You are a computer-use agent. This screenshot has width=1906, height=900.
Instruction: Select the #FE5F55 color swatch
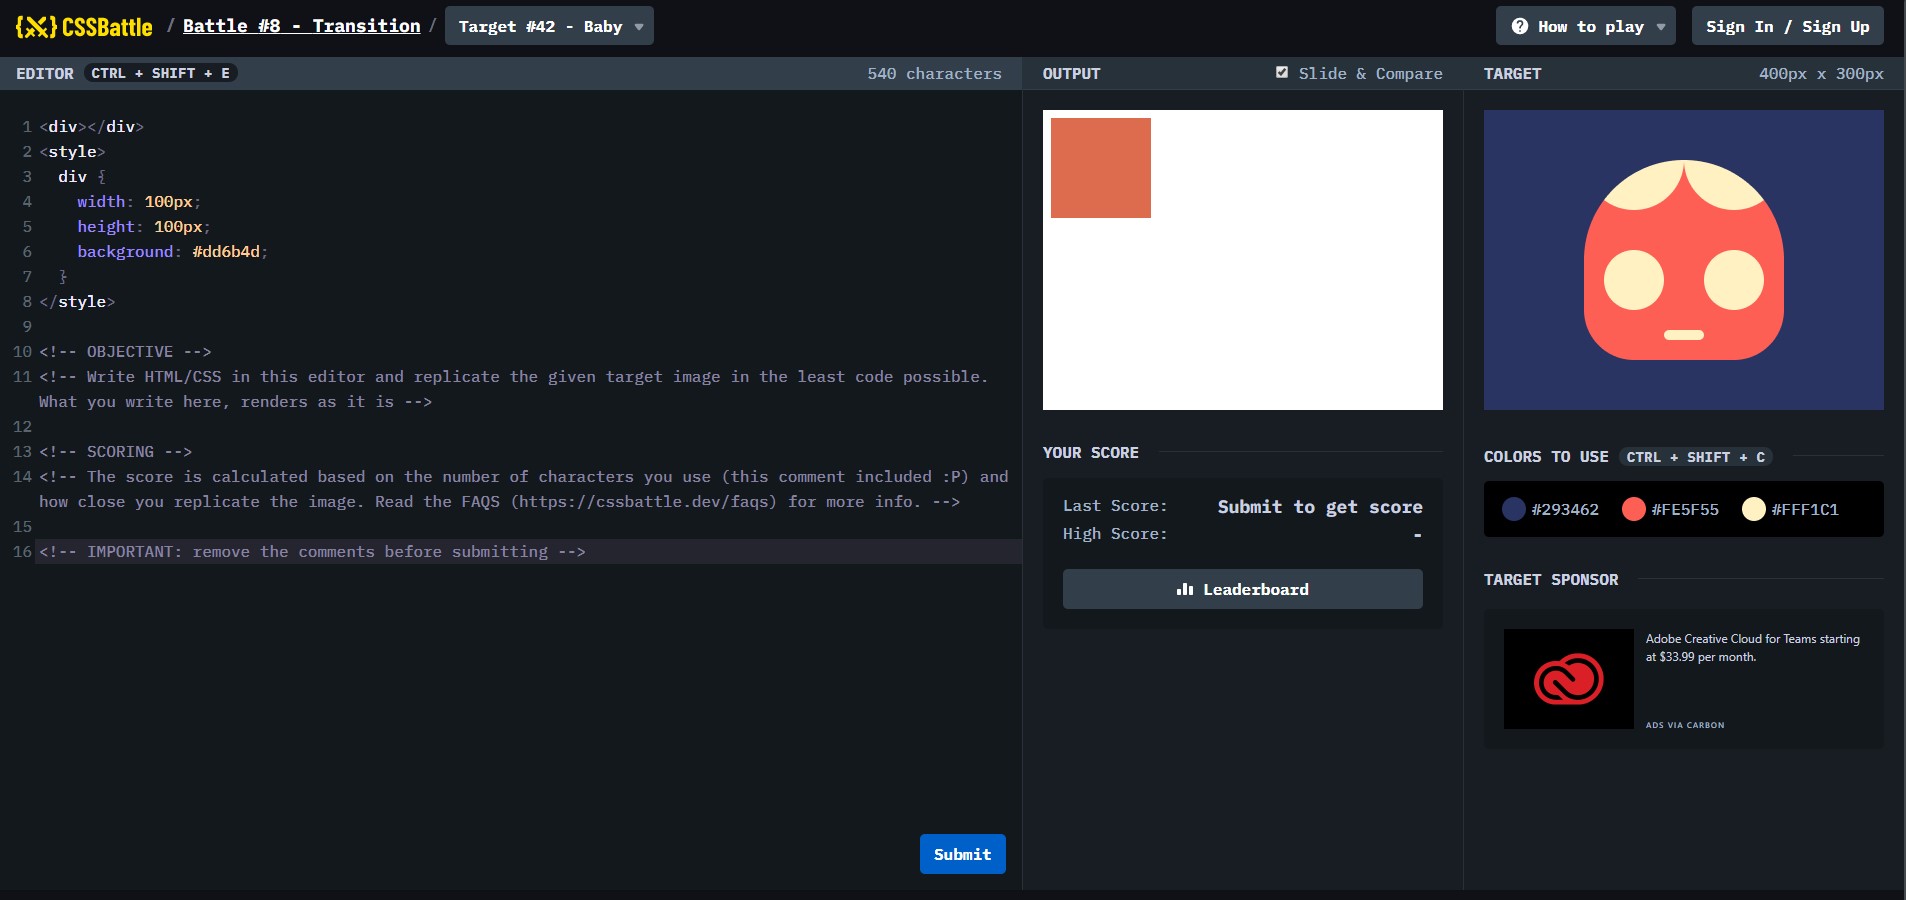pos(1634,509)
